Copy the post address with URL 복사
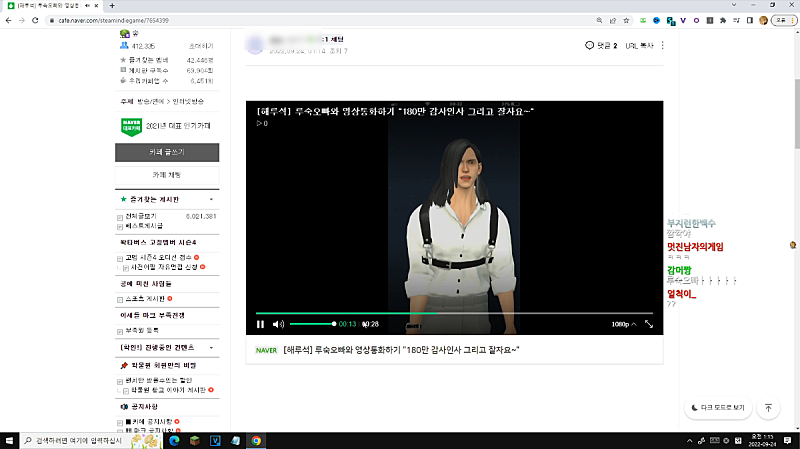Viewport: 800px width, 449px height. (x=639, y=45)
